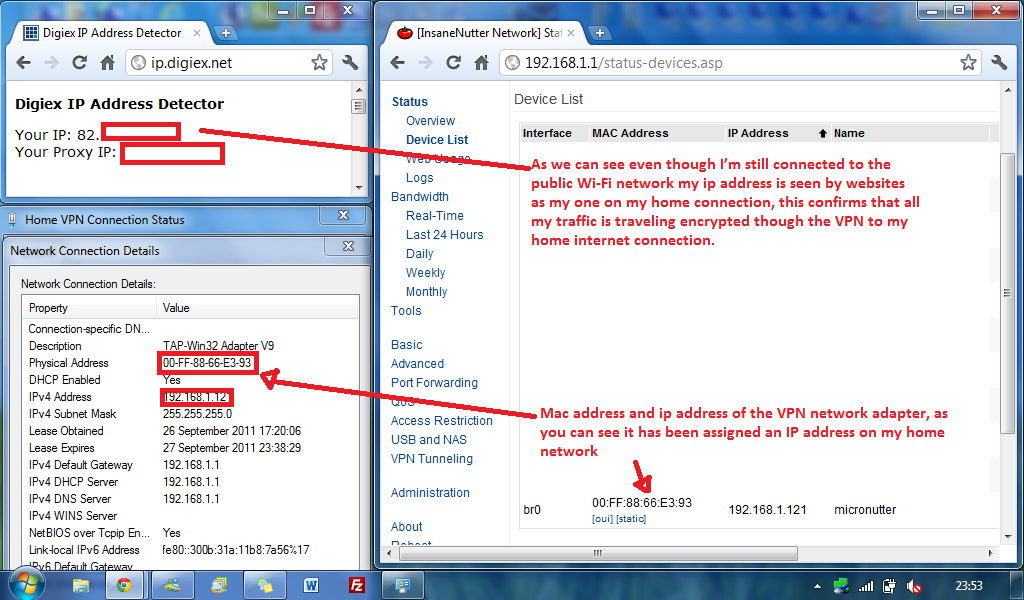Open Real-Time bandwidth page
Viewport: 1024px width, 600px height.
(x=434, y=215)
